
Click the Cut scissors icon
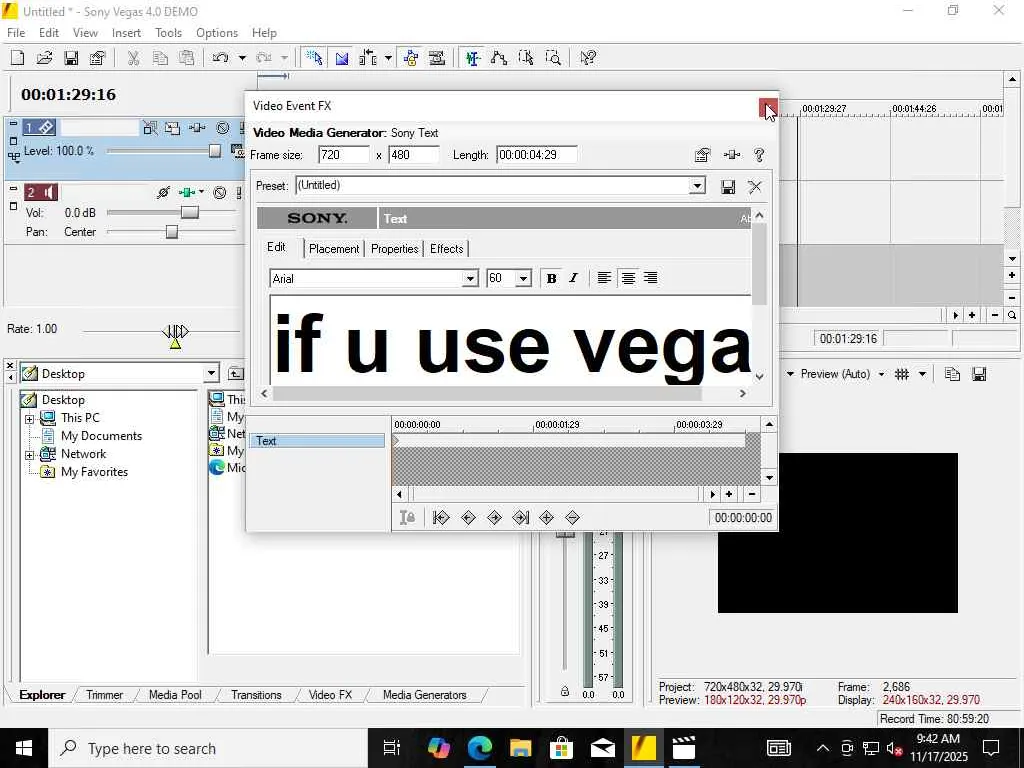tap(133, 58)
